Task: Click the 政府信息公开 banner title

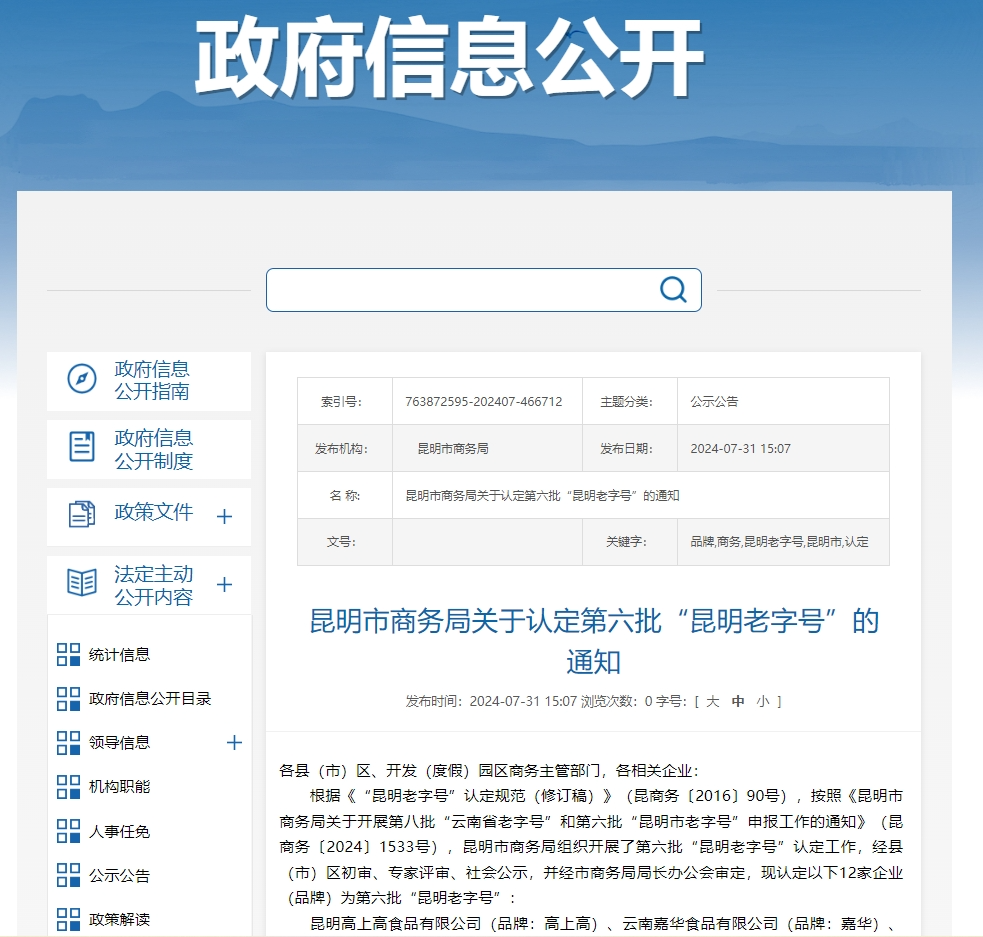Action: pos(449,58)
